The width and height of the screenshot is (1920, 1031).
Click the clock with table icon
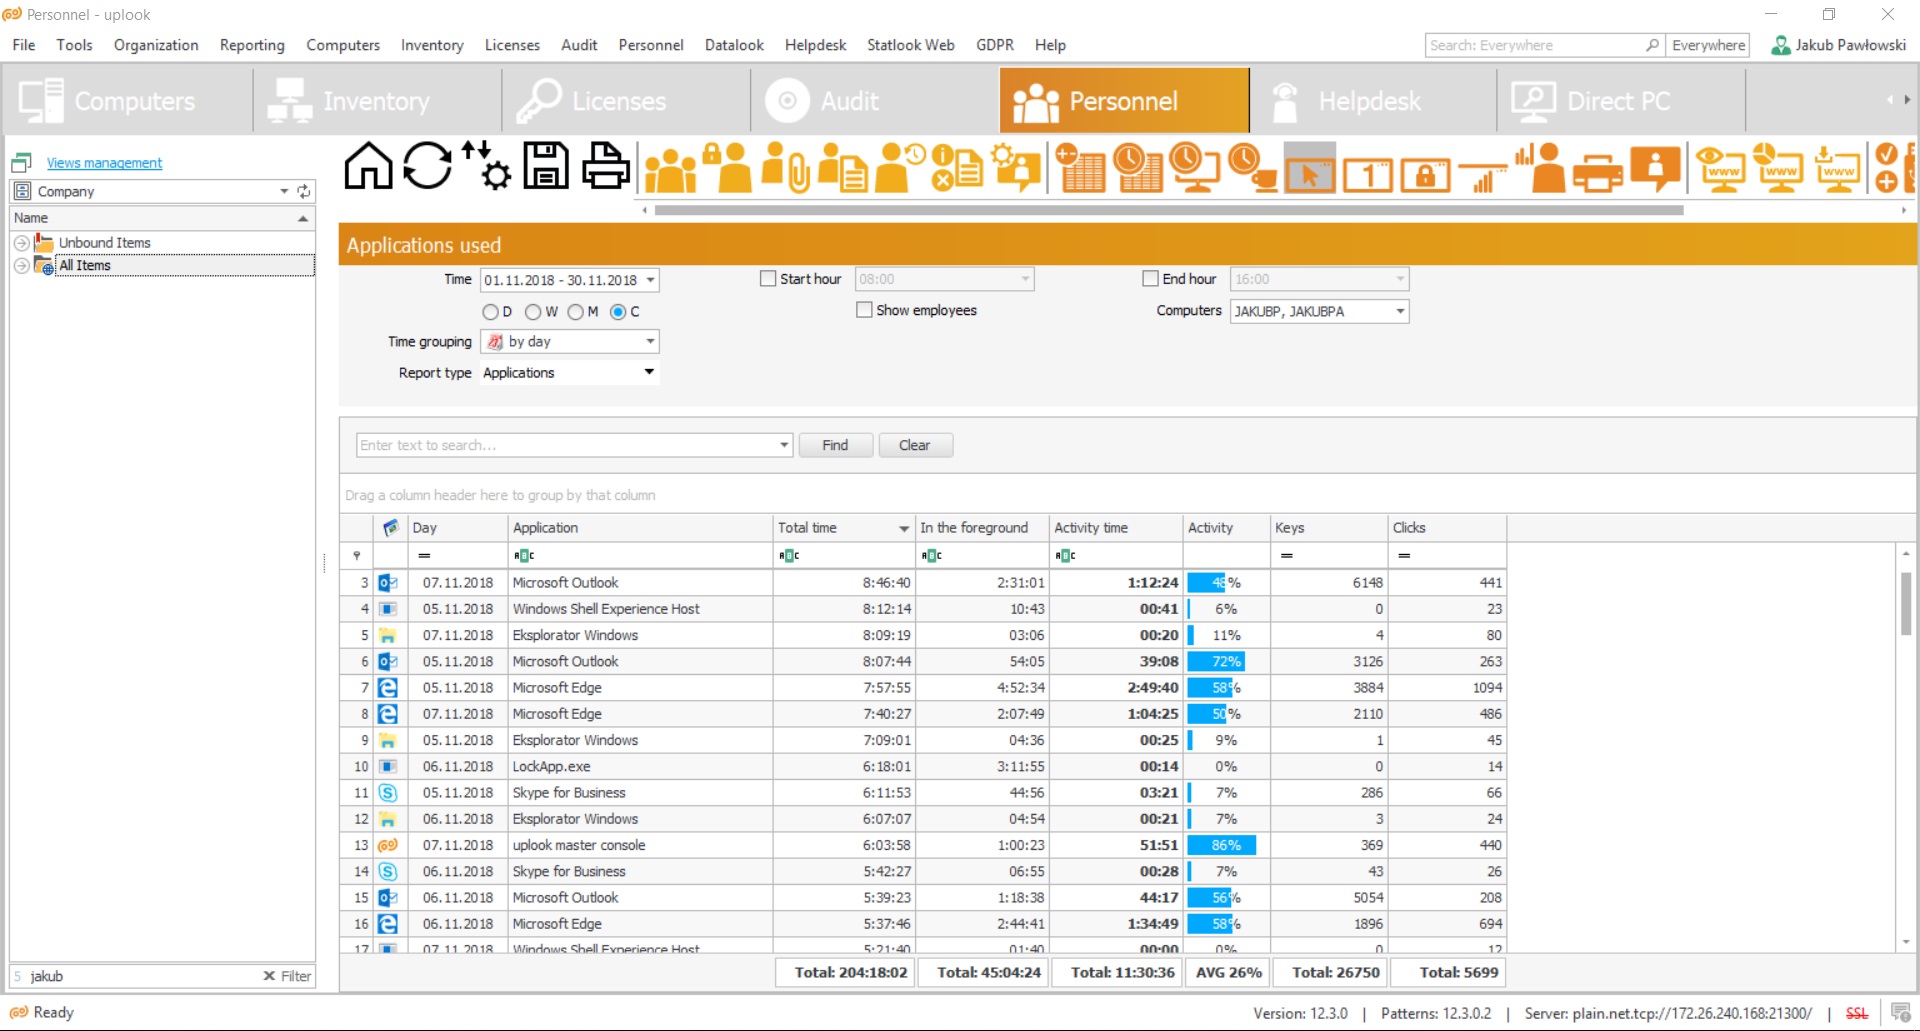[x=1138, y=167]
